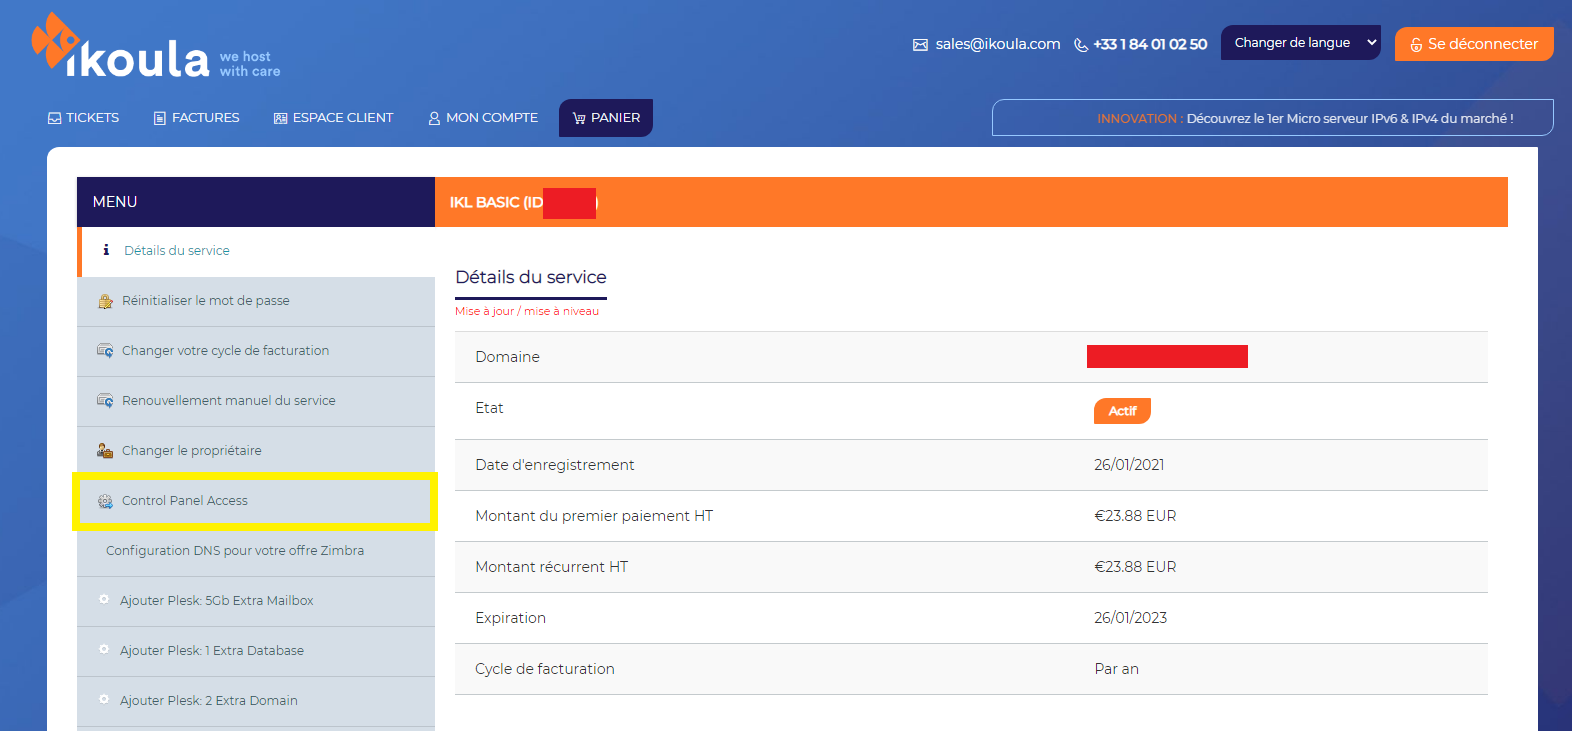Image resolution: width=1572 pixels, height=731 pixels.
Task: Click the expiration date 26/01/2023
Action: click(1130, 618)
